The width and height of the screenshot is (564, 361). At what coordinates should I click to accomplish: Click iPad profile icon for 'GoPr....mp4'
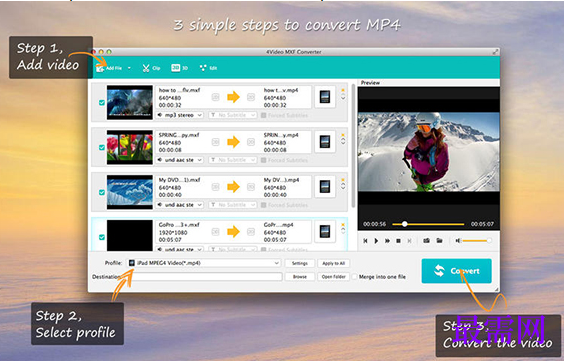click(x=325, y=231)
